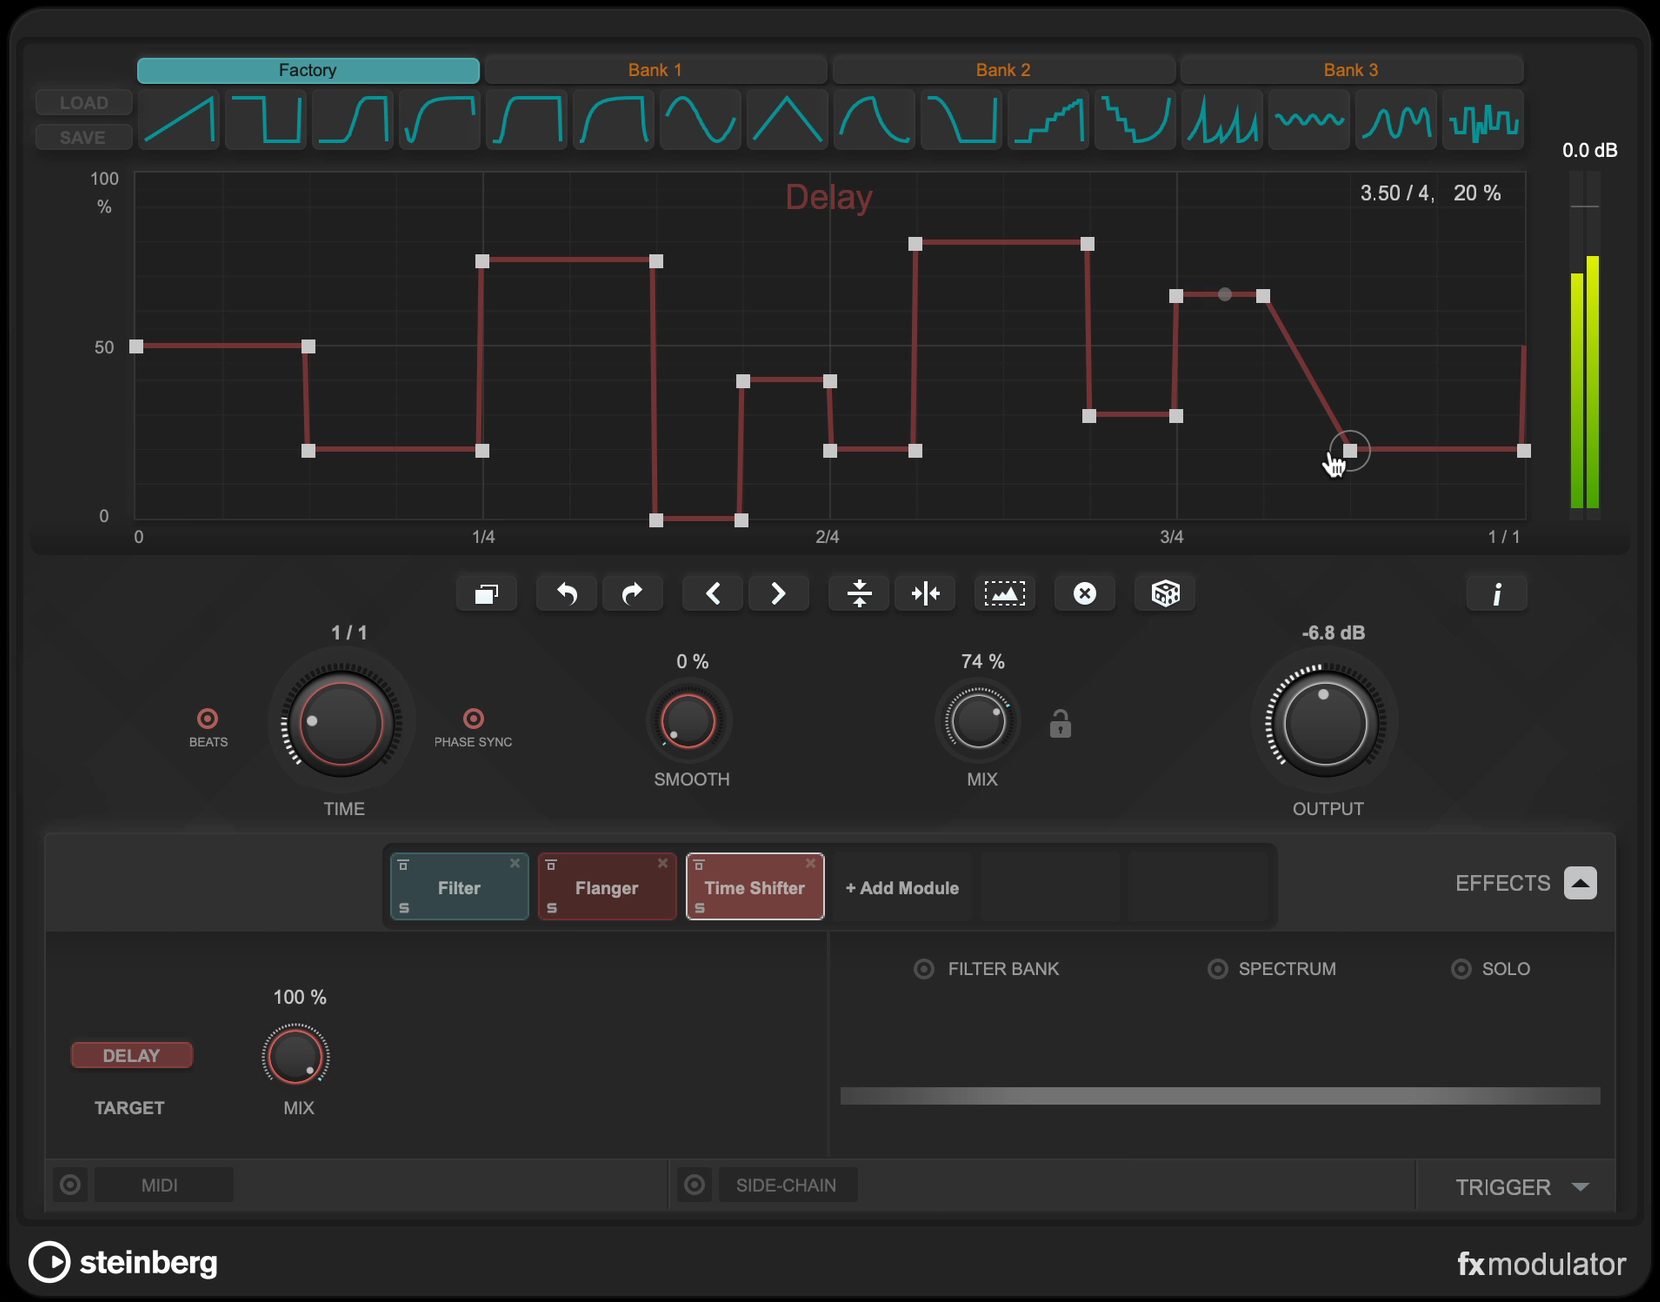Click the flip vertically icon
This screenshot has width=1660, height=1302.
pyautogui.click(x=859, y=594)
